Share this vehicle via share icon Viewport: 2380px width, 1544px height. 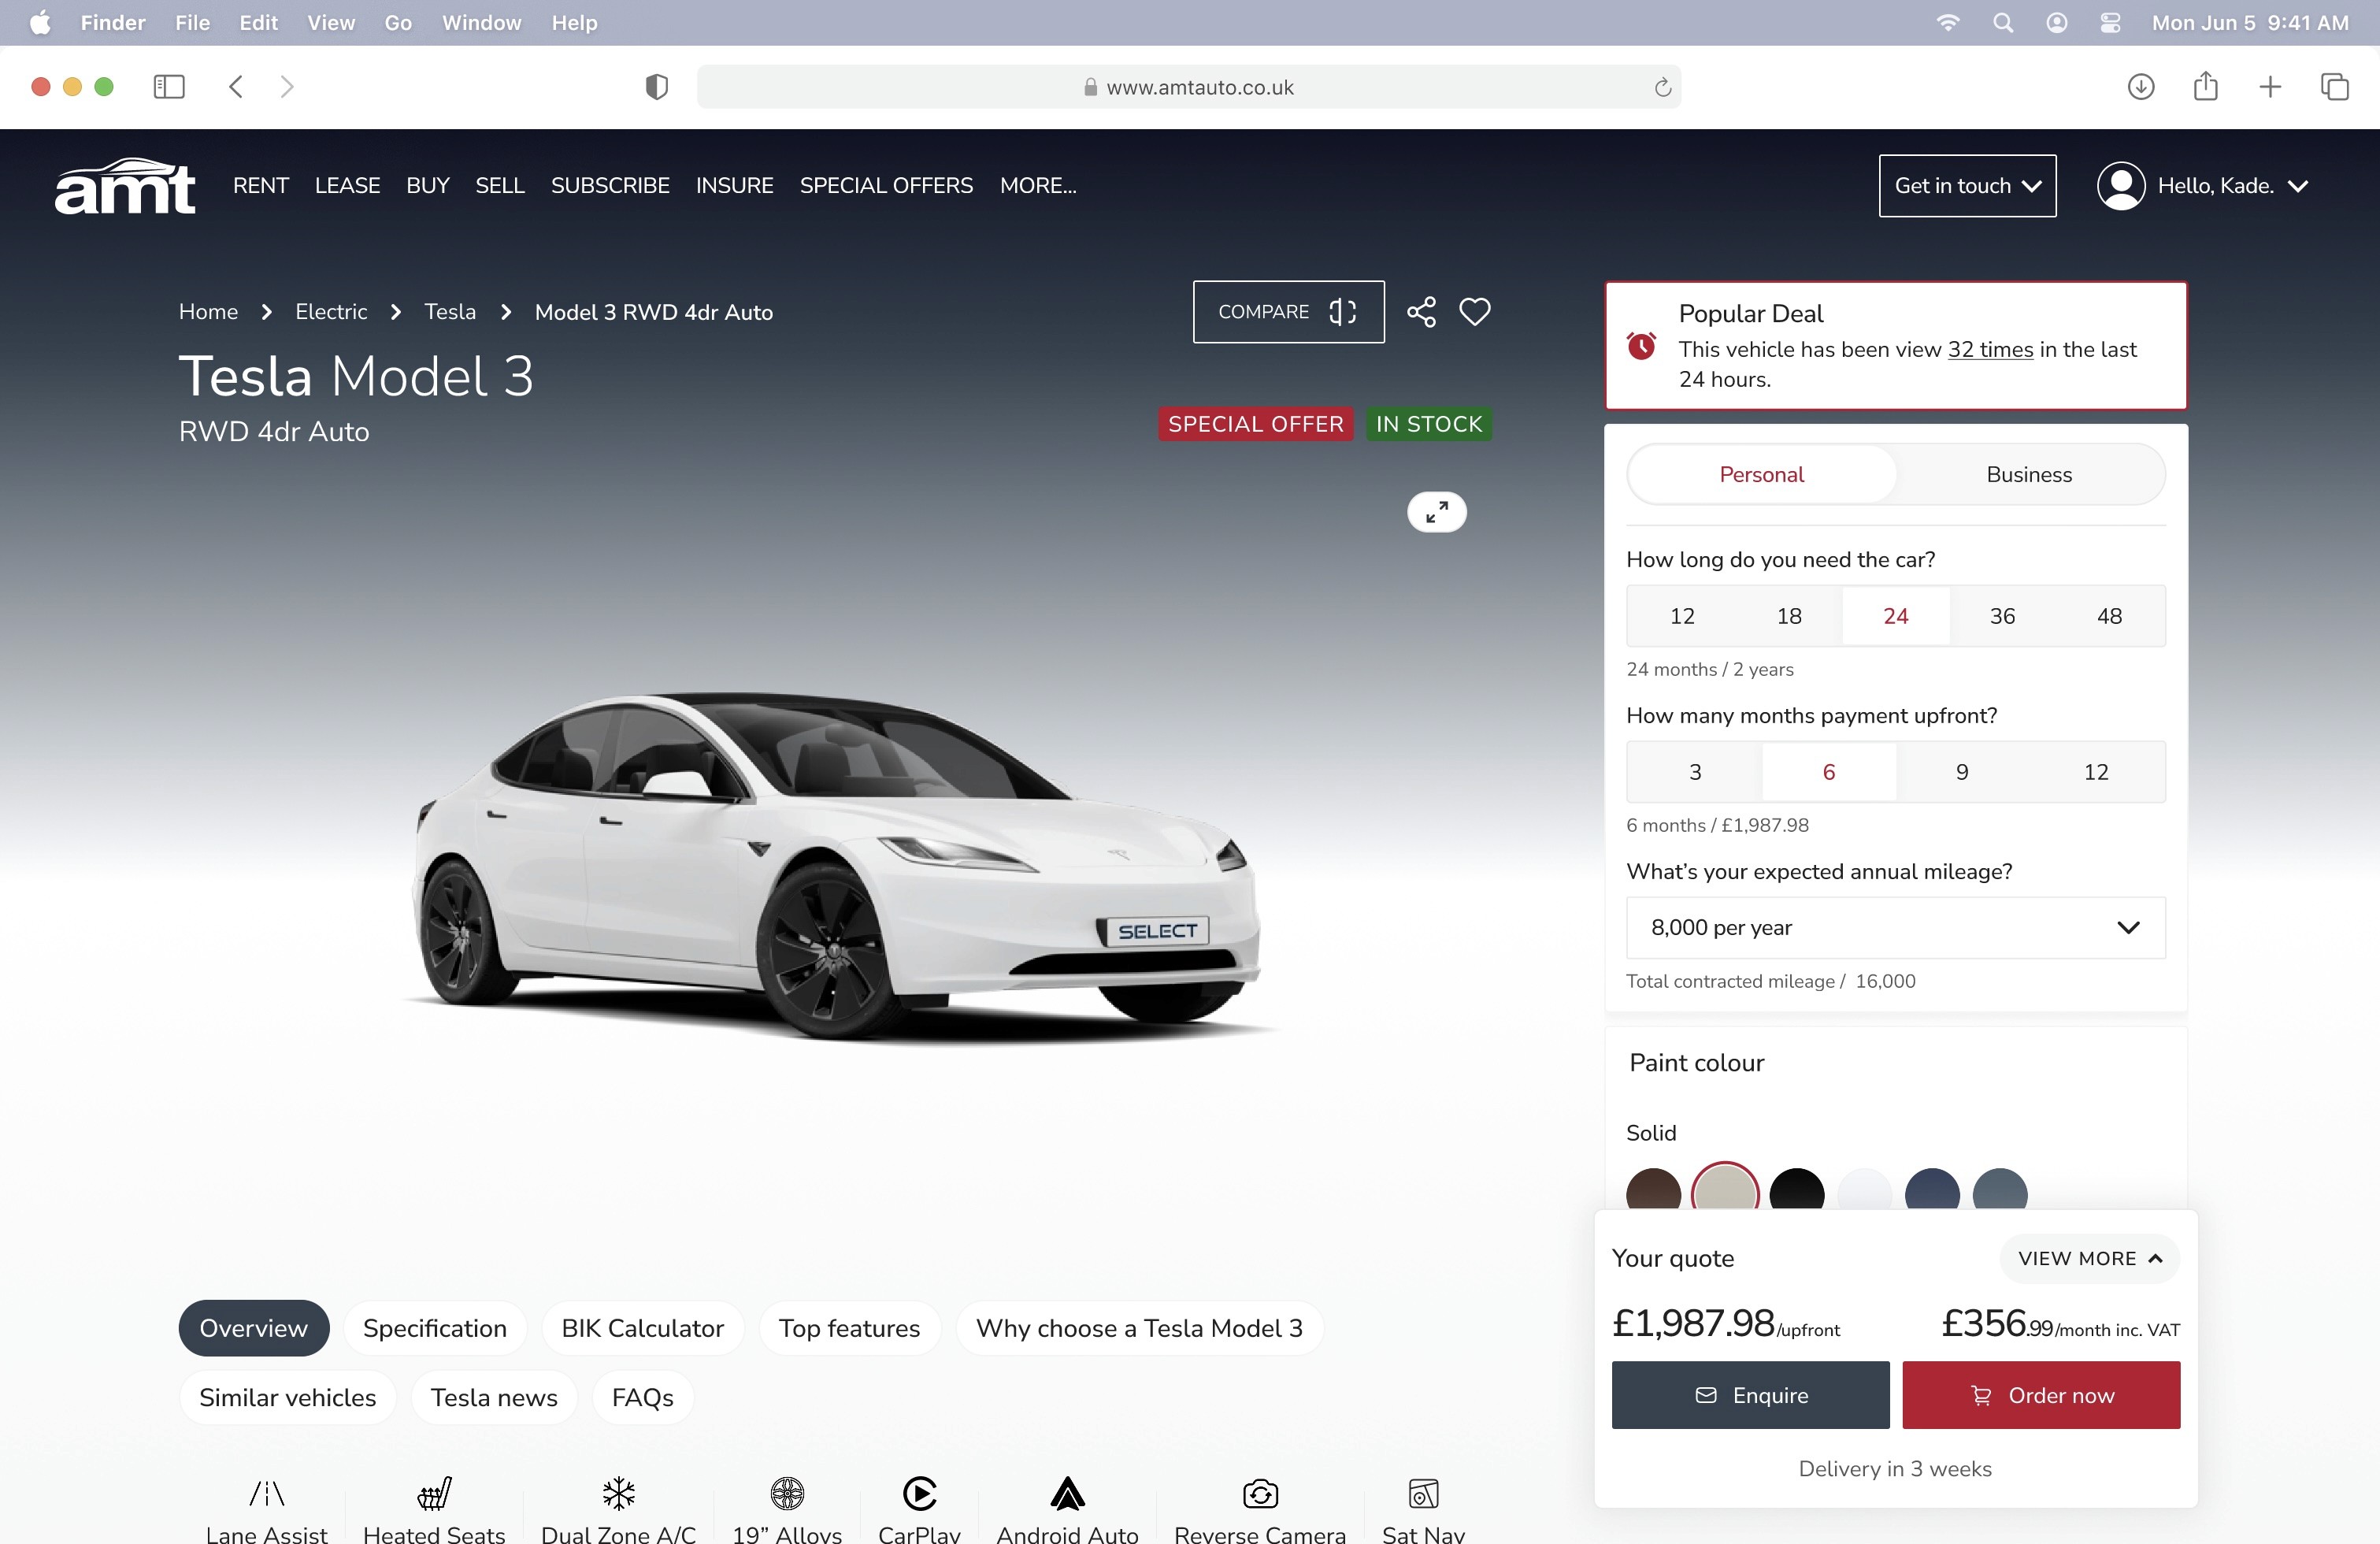coord(1421,312)
